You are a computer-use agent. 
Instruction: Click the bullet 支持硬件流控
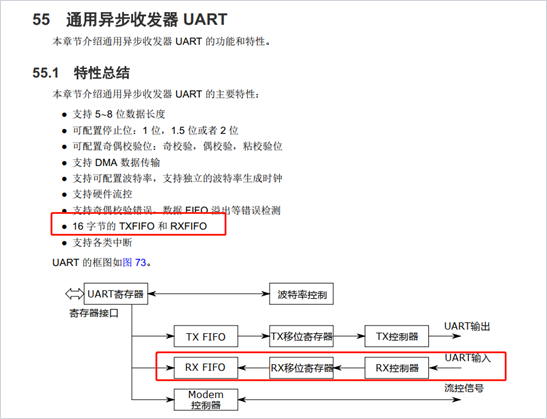[x=102, y=194]
